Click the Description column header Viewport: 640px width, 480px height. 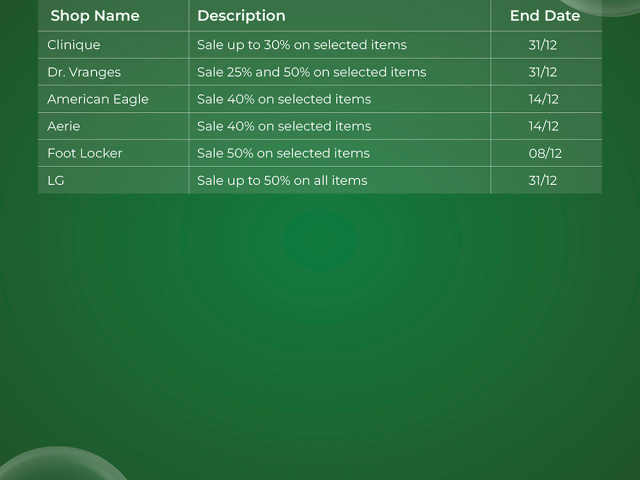(241, 16)
